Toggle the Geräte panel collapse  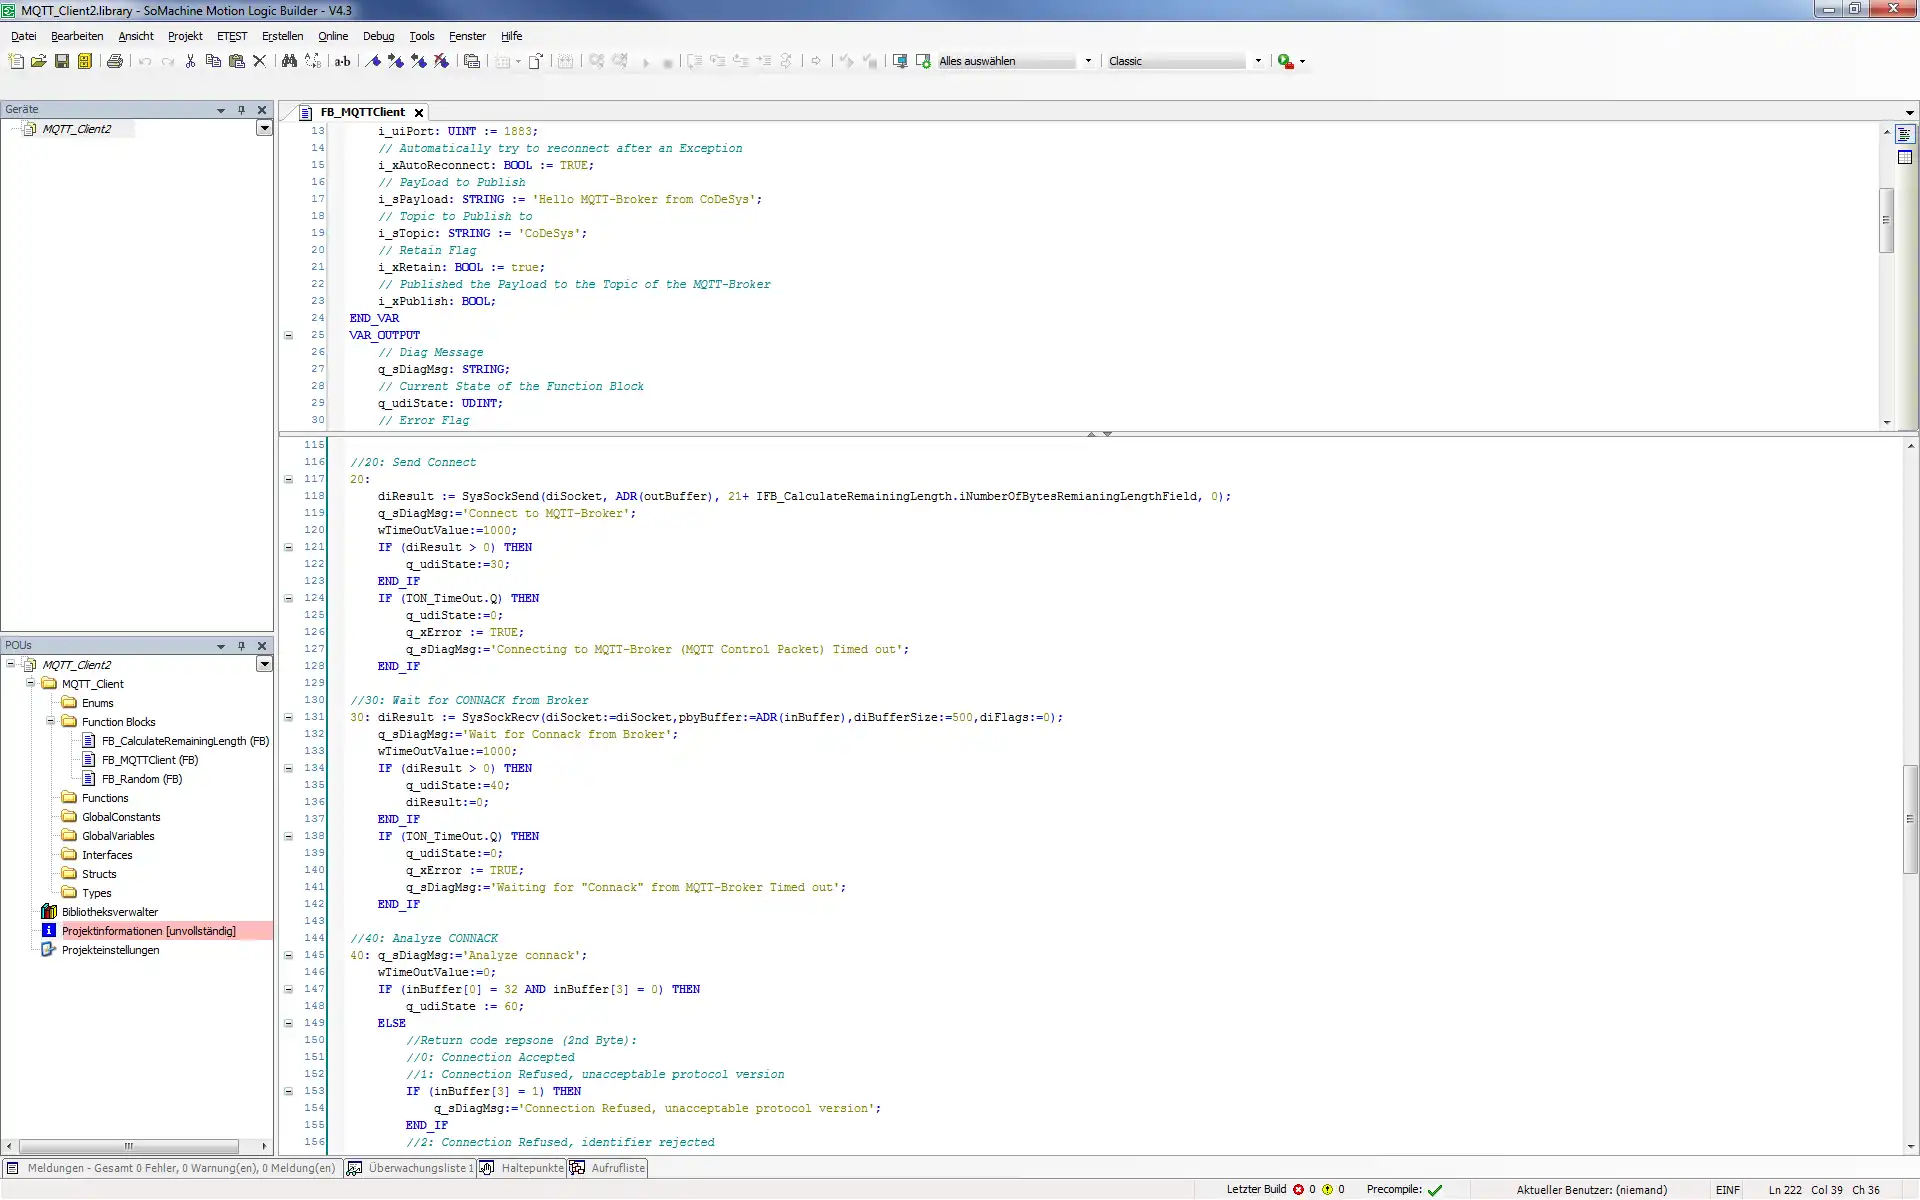220,109
